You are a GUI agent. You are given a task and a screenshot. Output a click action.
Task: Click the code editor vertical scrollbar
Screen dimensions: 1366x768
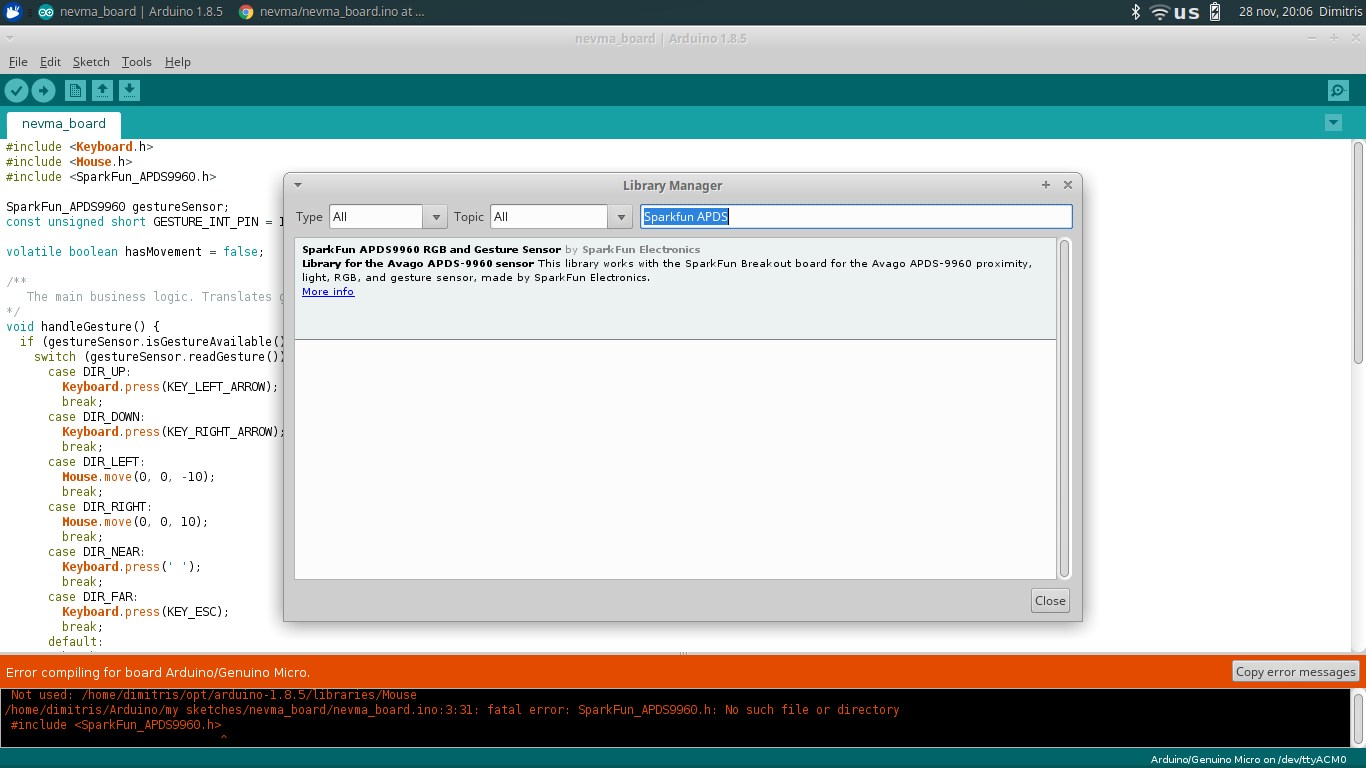[1358, 253]
